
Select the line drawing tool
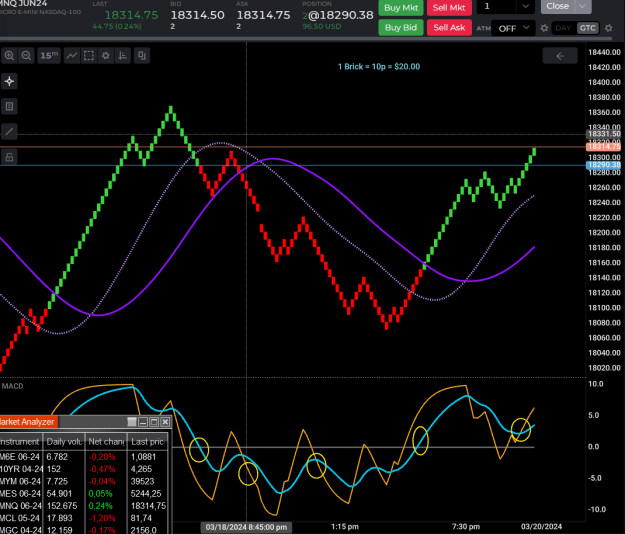(x=9, y=132)
